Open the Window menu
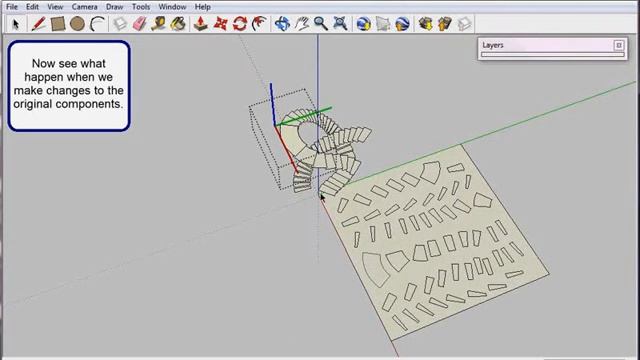Screen dimensions: 640x360 [172, 7]
